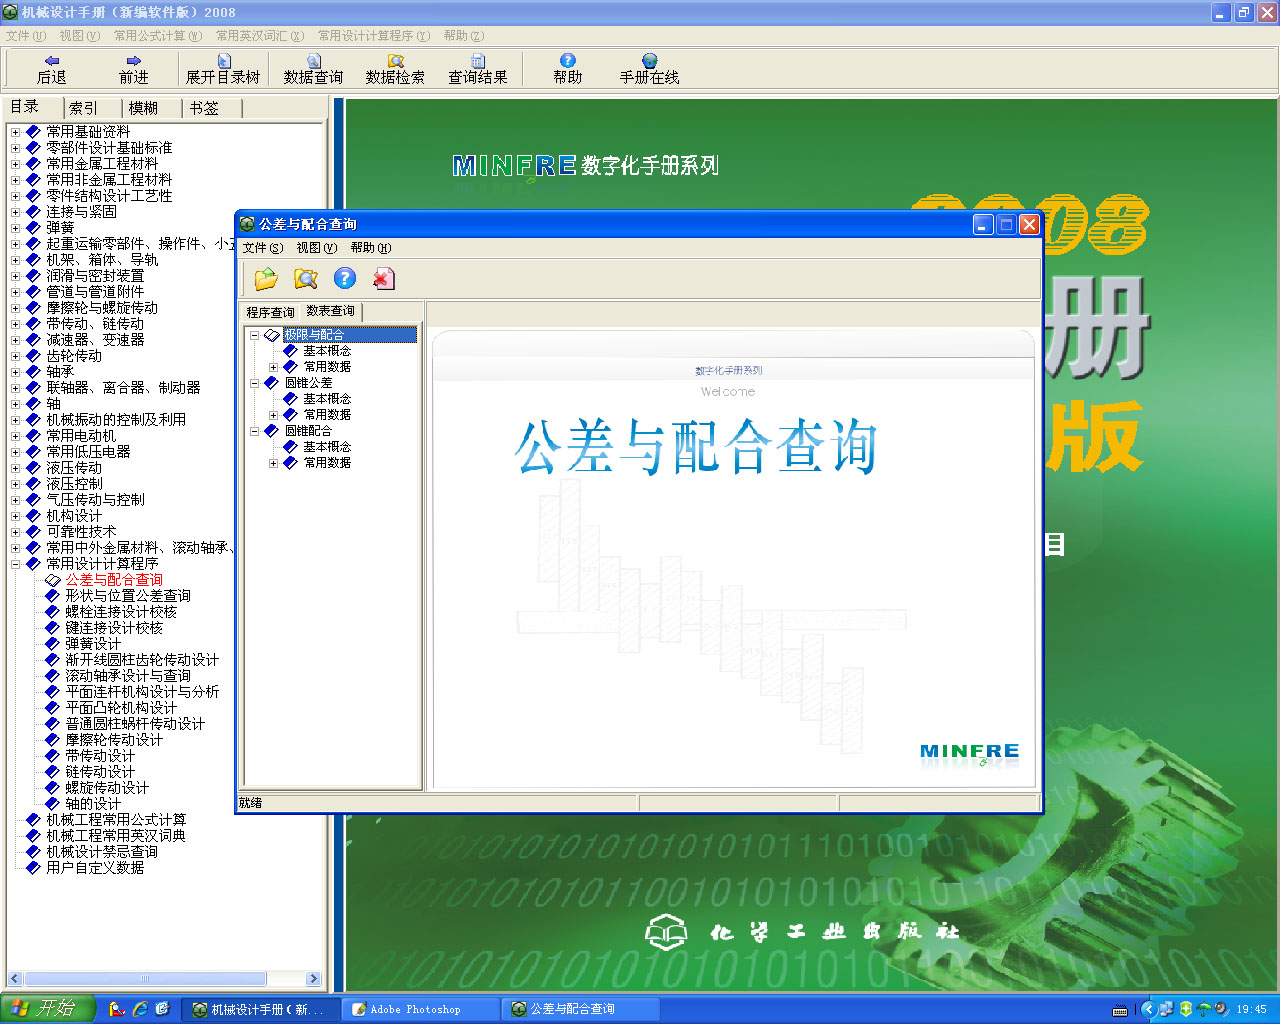The height and width of the screenshot is (1024, 1280).
Task: Switch to the 目录 tab
Action: point(26,107)
